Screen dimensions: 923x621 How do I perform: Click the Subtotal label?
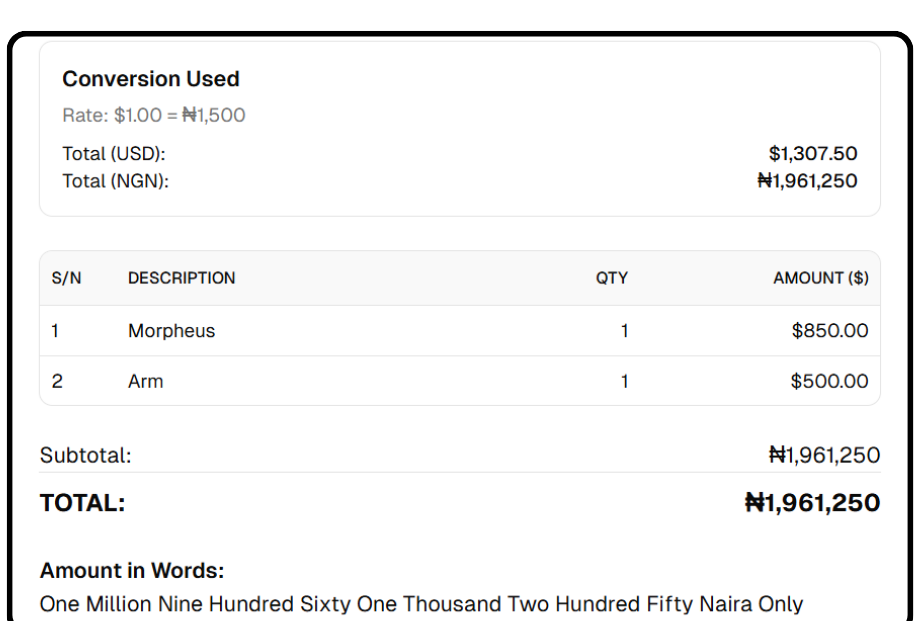click(86, 456)
